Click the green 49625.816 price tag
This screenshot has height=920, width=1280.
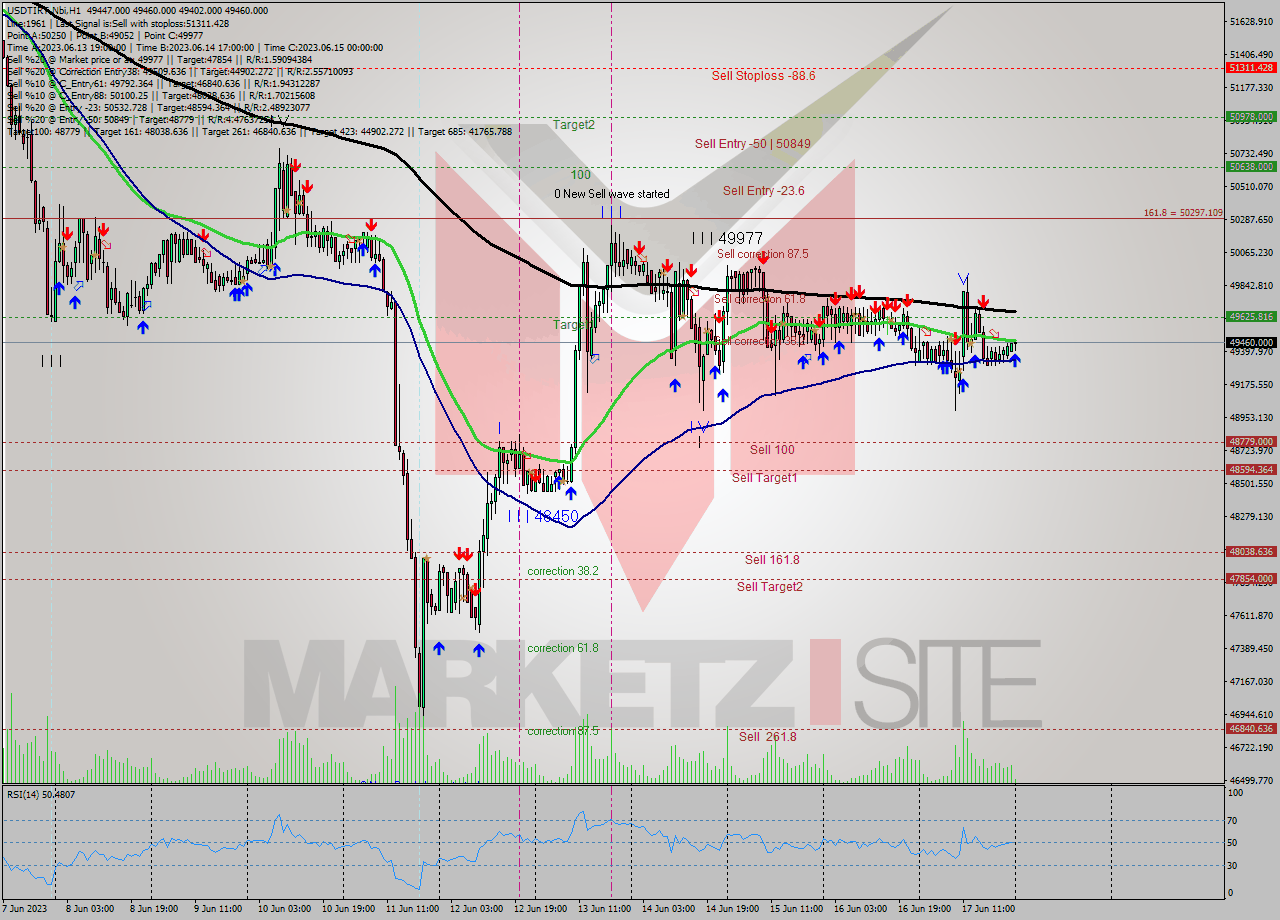[x=1250, y=316]
